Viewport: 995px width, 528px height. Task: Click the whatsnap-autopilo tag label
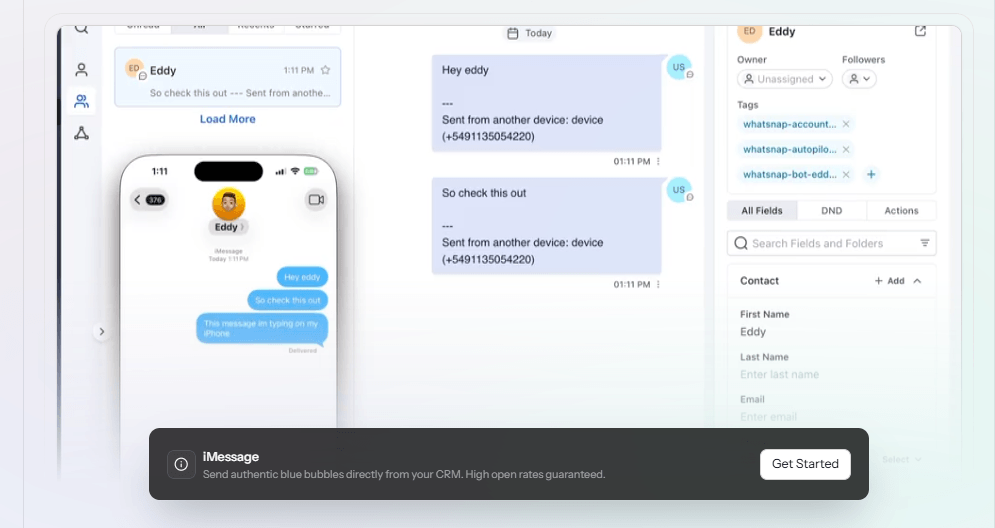(789, 150)
